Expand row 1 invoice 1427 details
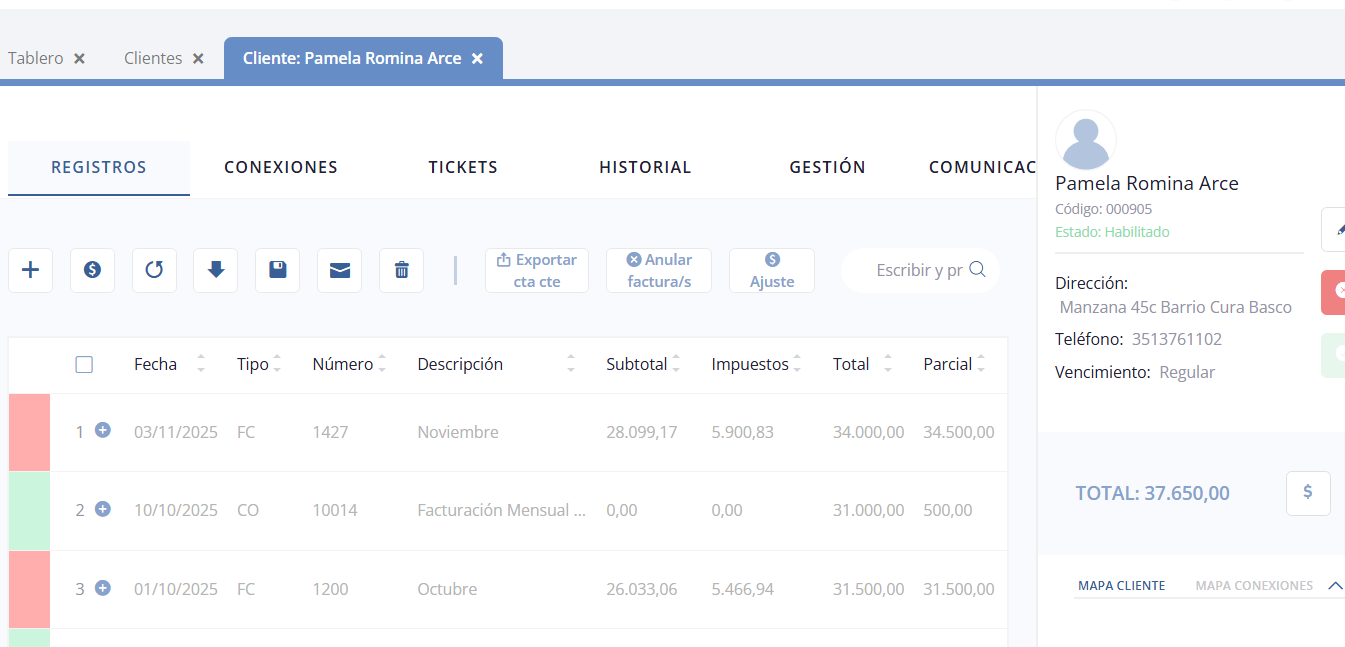Screen dimensions: 1345x647 [103, 430]
